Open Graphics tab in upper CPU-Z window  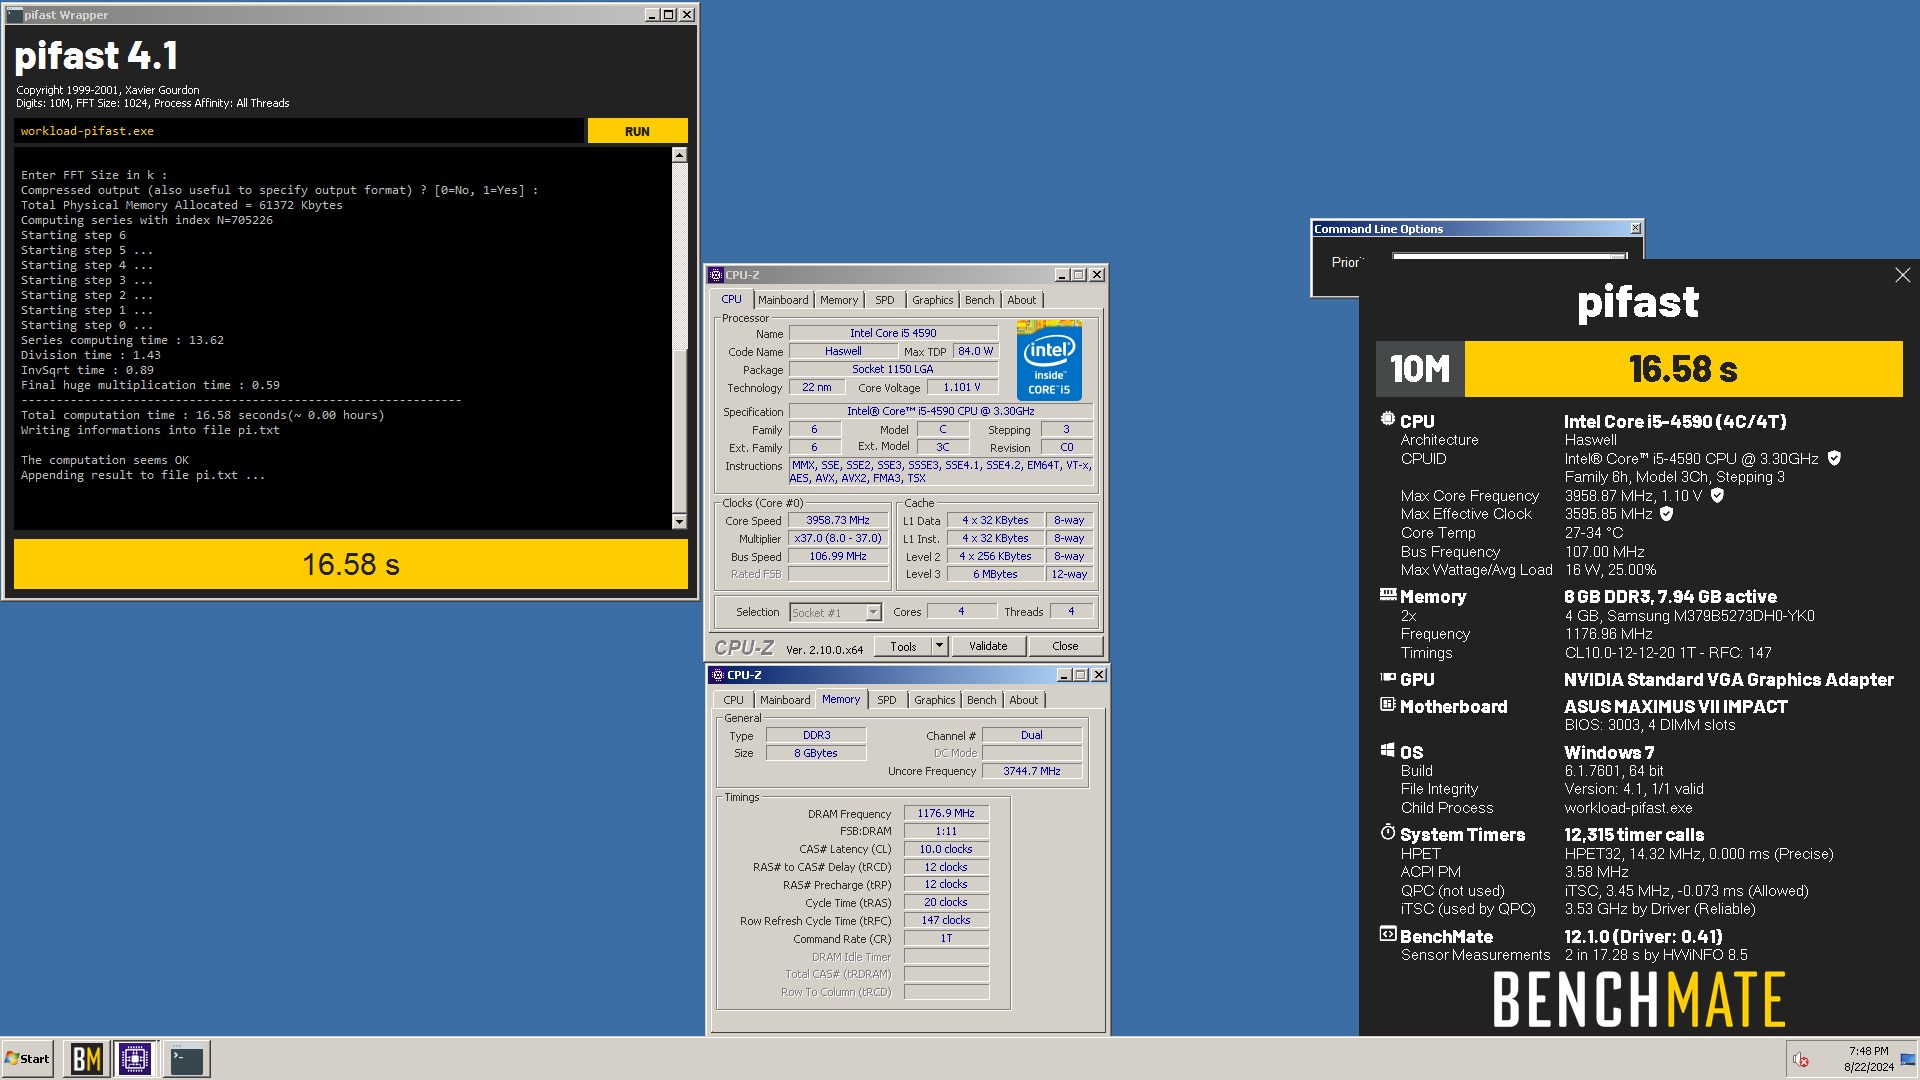pyautogui.click(x=932, y=300)
